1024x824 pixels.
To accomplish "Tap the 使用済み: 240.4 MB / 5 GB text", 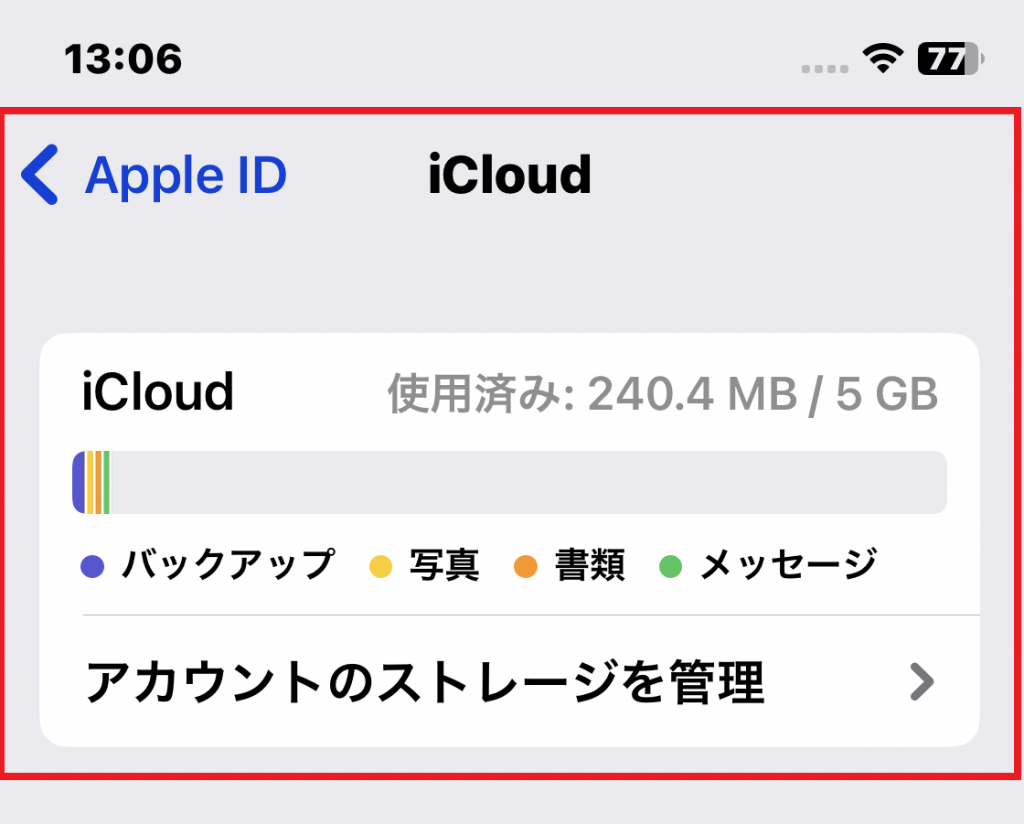I will click(663, 394).
